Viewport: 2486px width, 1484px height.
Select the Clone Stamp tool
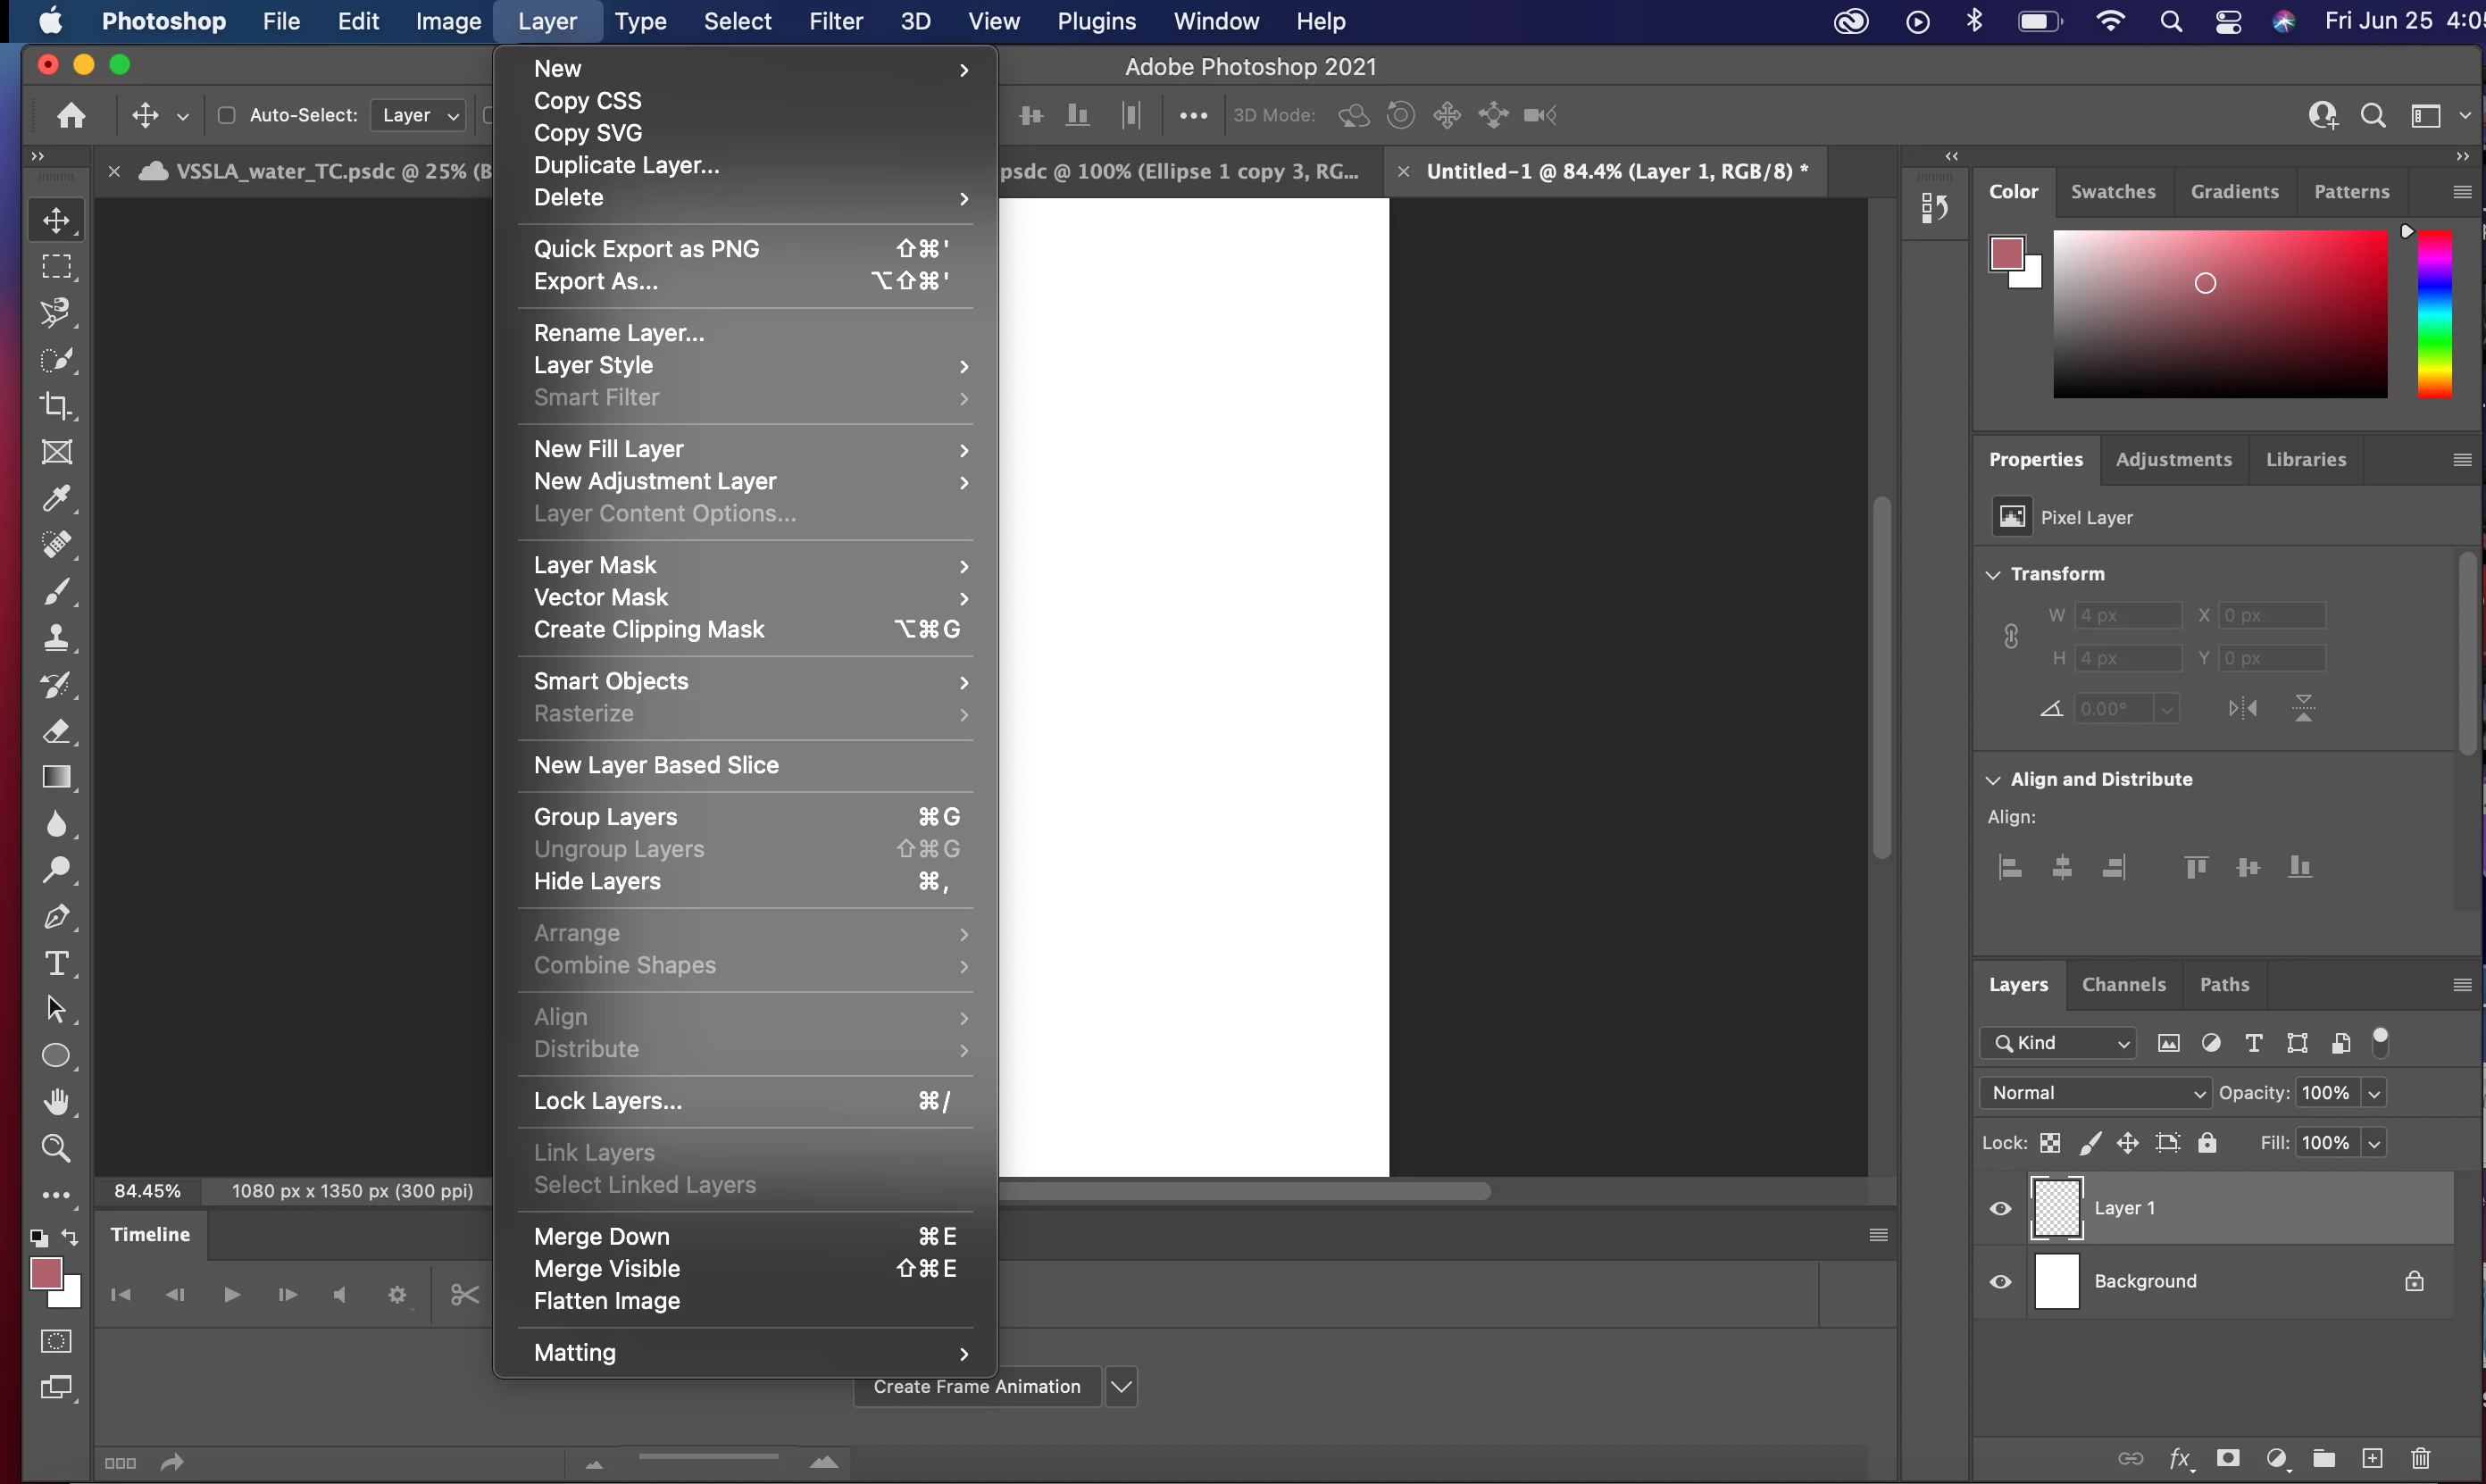pos(56,638)
